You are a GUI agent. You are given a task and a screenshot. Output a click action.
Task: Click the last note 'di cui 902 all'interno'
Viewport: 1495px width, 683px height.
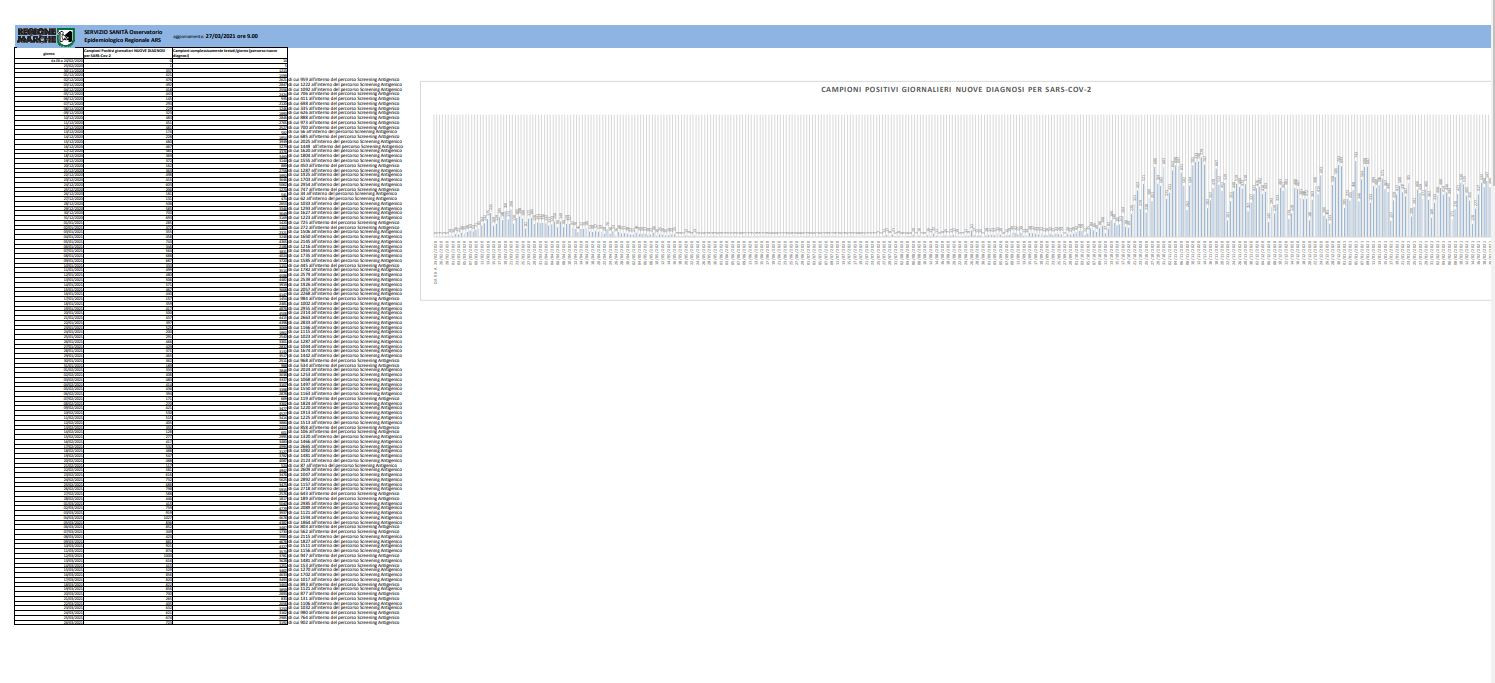pos(343,622)
